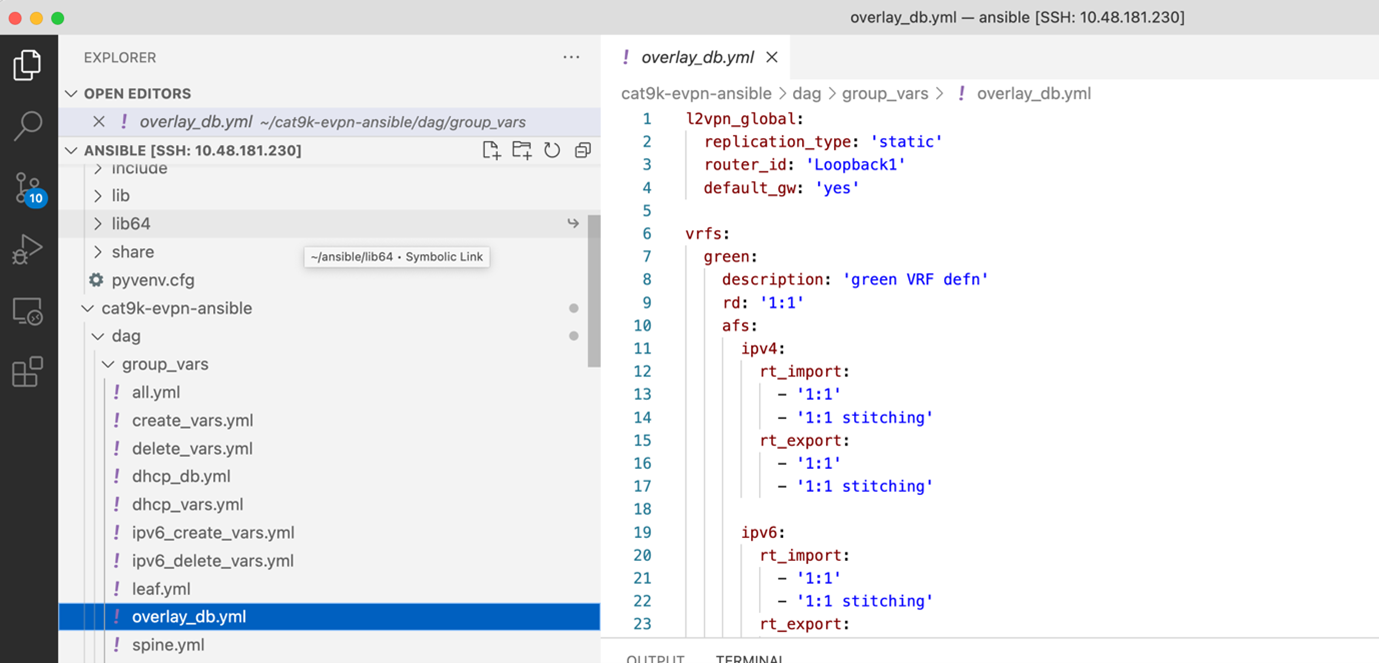Collapse the Open Editors section

pyautogui.click(x=71, y=94)
